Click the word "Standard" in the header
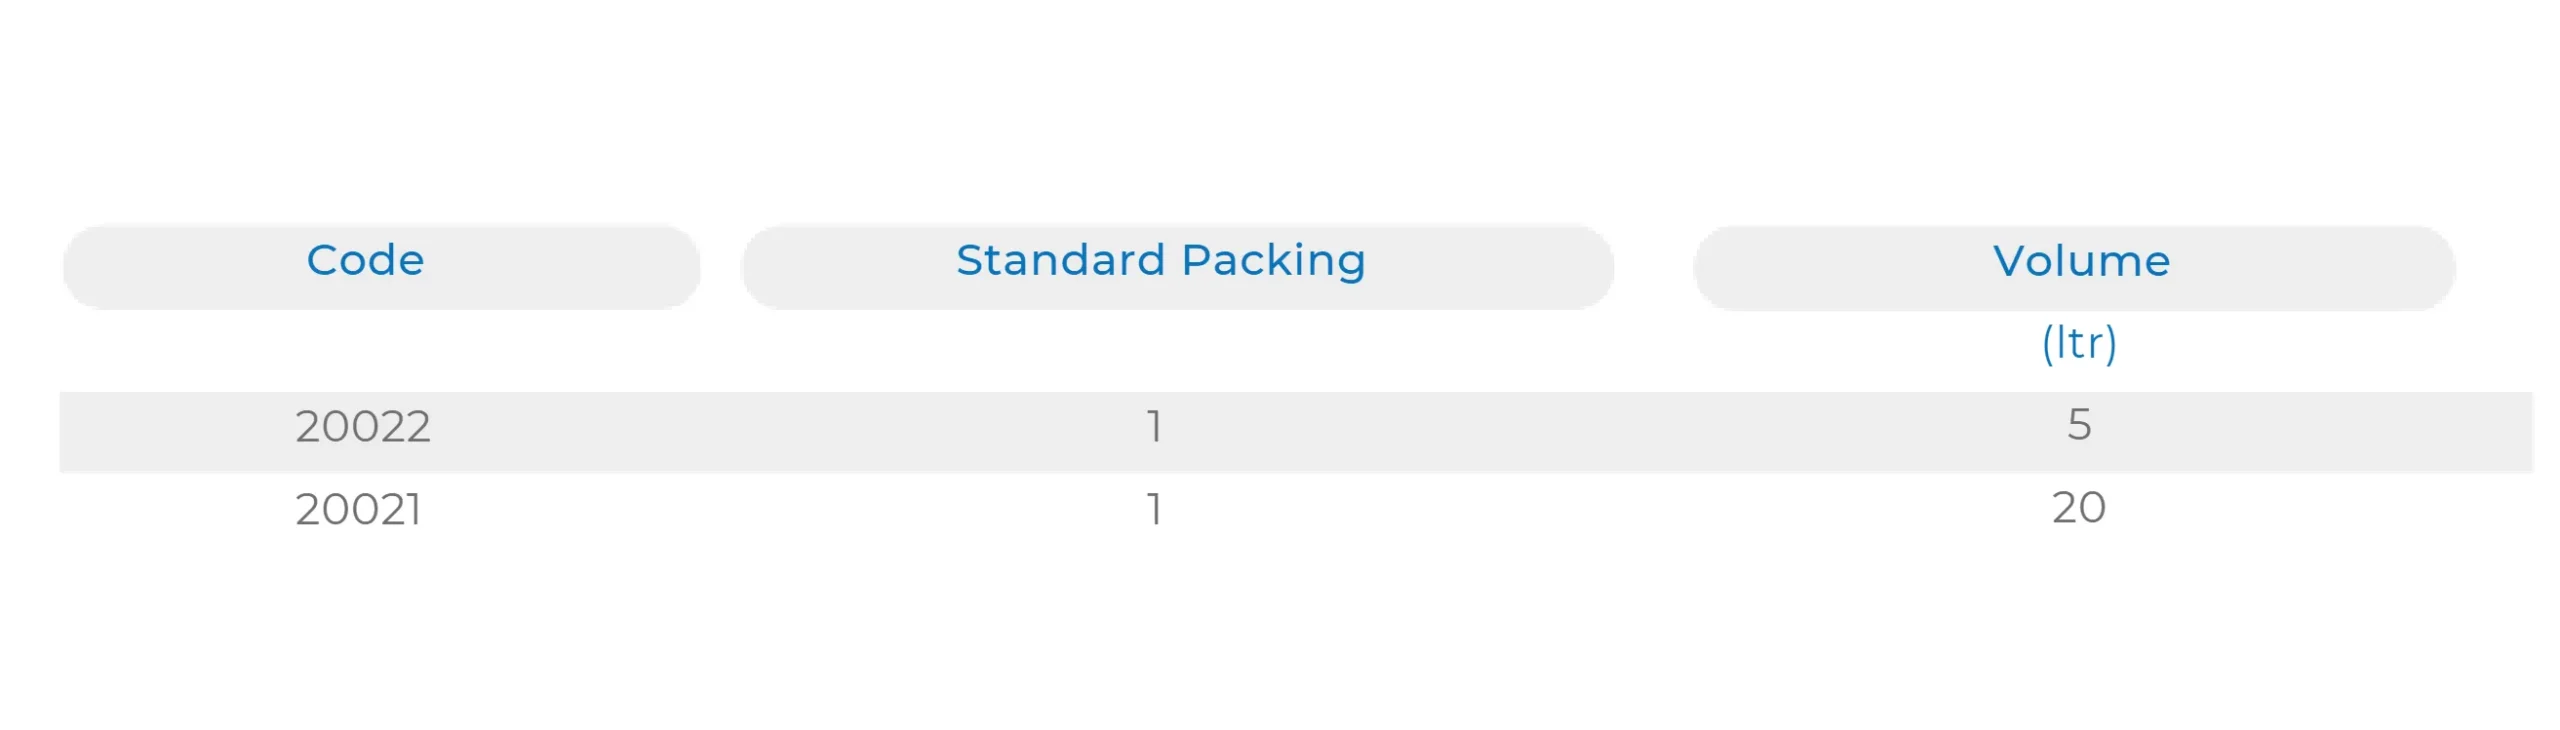The image size is (2560, 730). [1060, 261]
